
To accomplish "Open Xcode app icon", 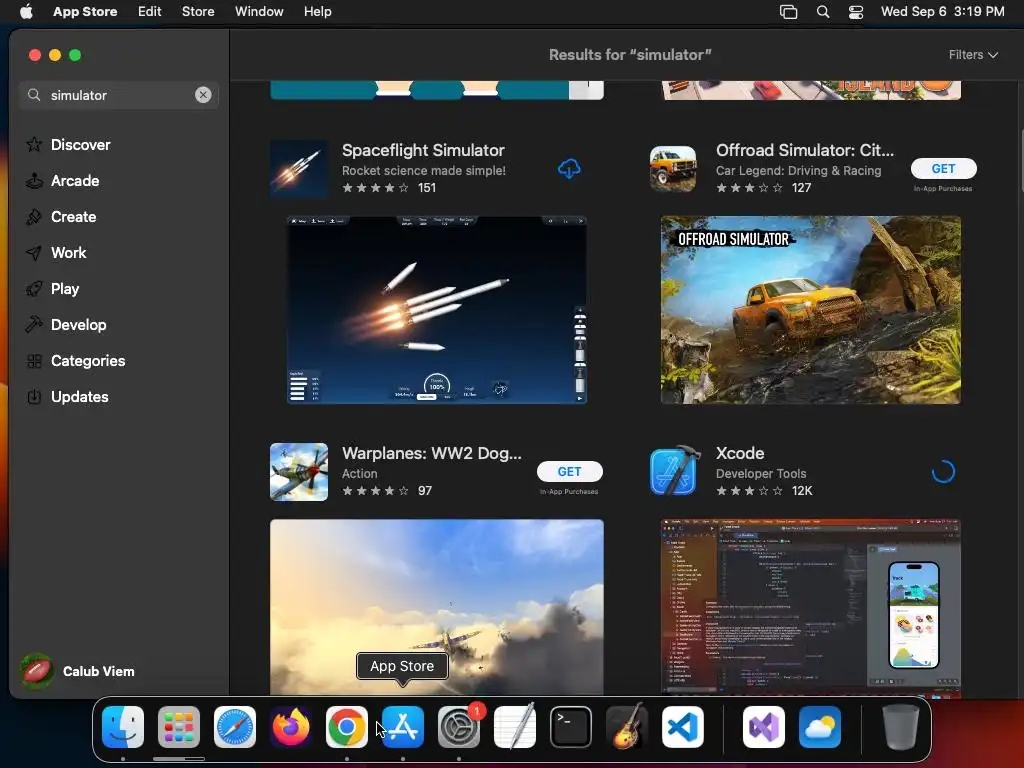I will click(675, 471).
